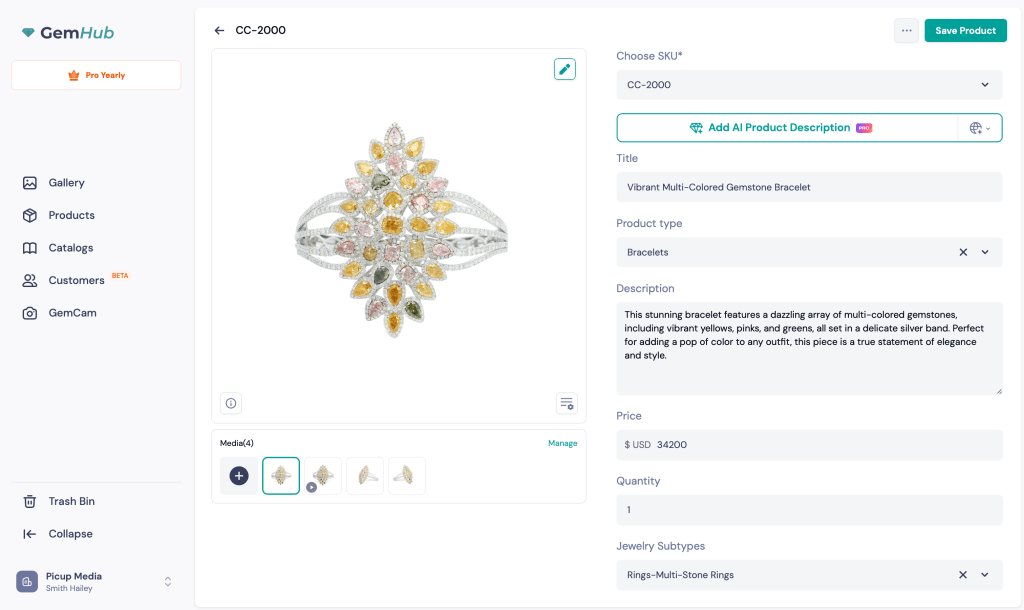This screenshot has width=1024, height=610.
Task: Click Save Product
Action: pos(965,30)
